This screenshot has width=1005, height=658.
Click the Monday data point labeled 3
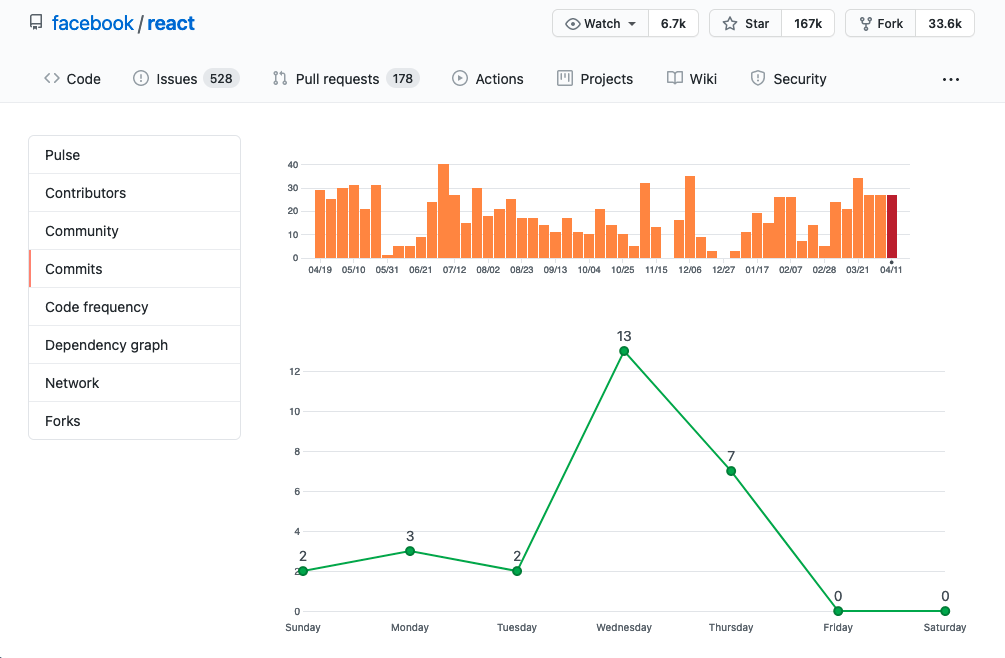click(410, 551)
